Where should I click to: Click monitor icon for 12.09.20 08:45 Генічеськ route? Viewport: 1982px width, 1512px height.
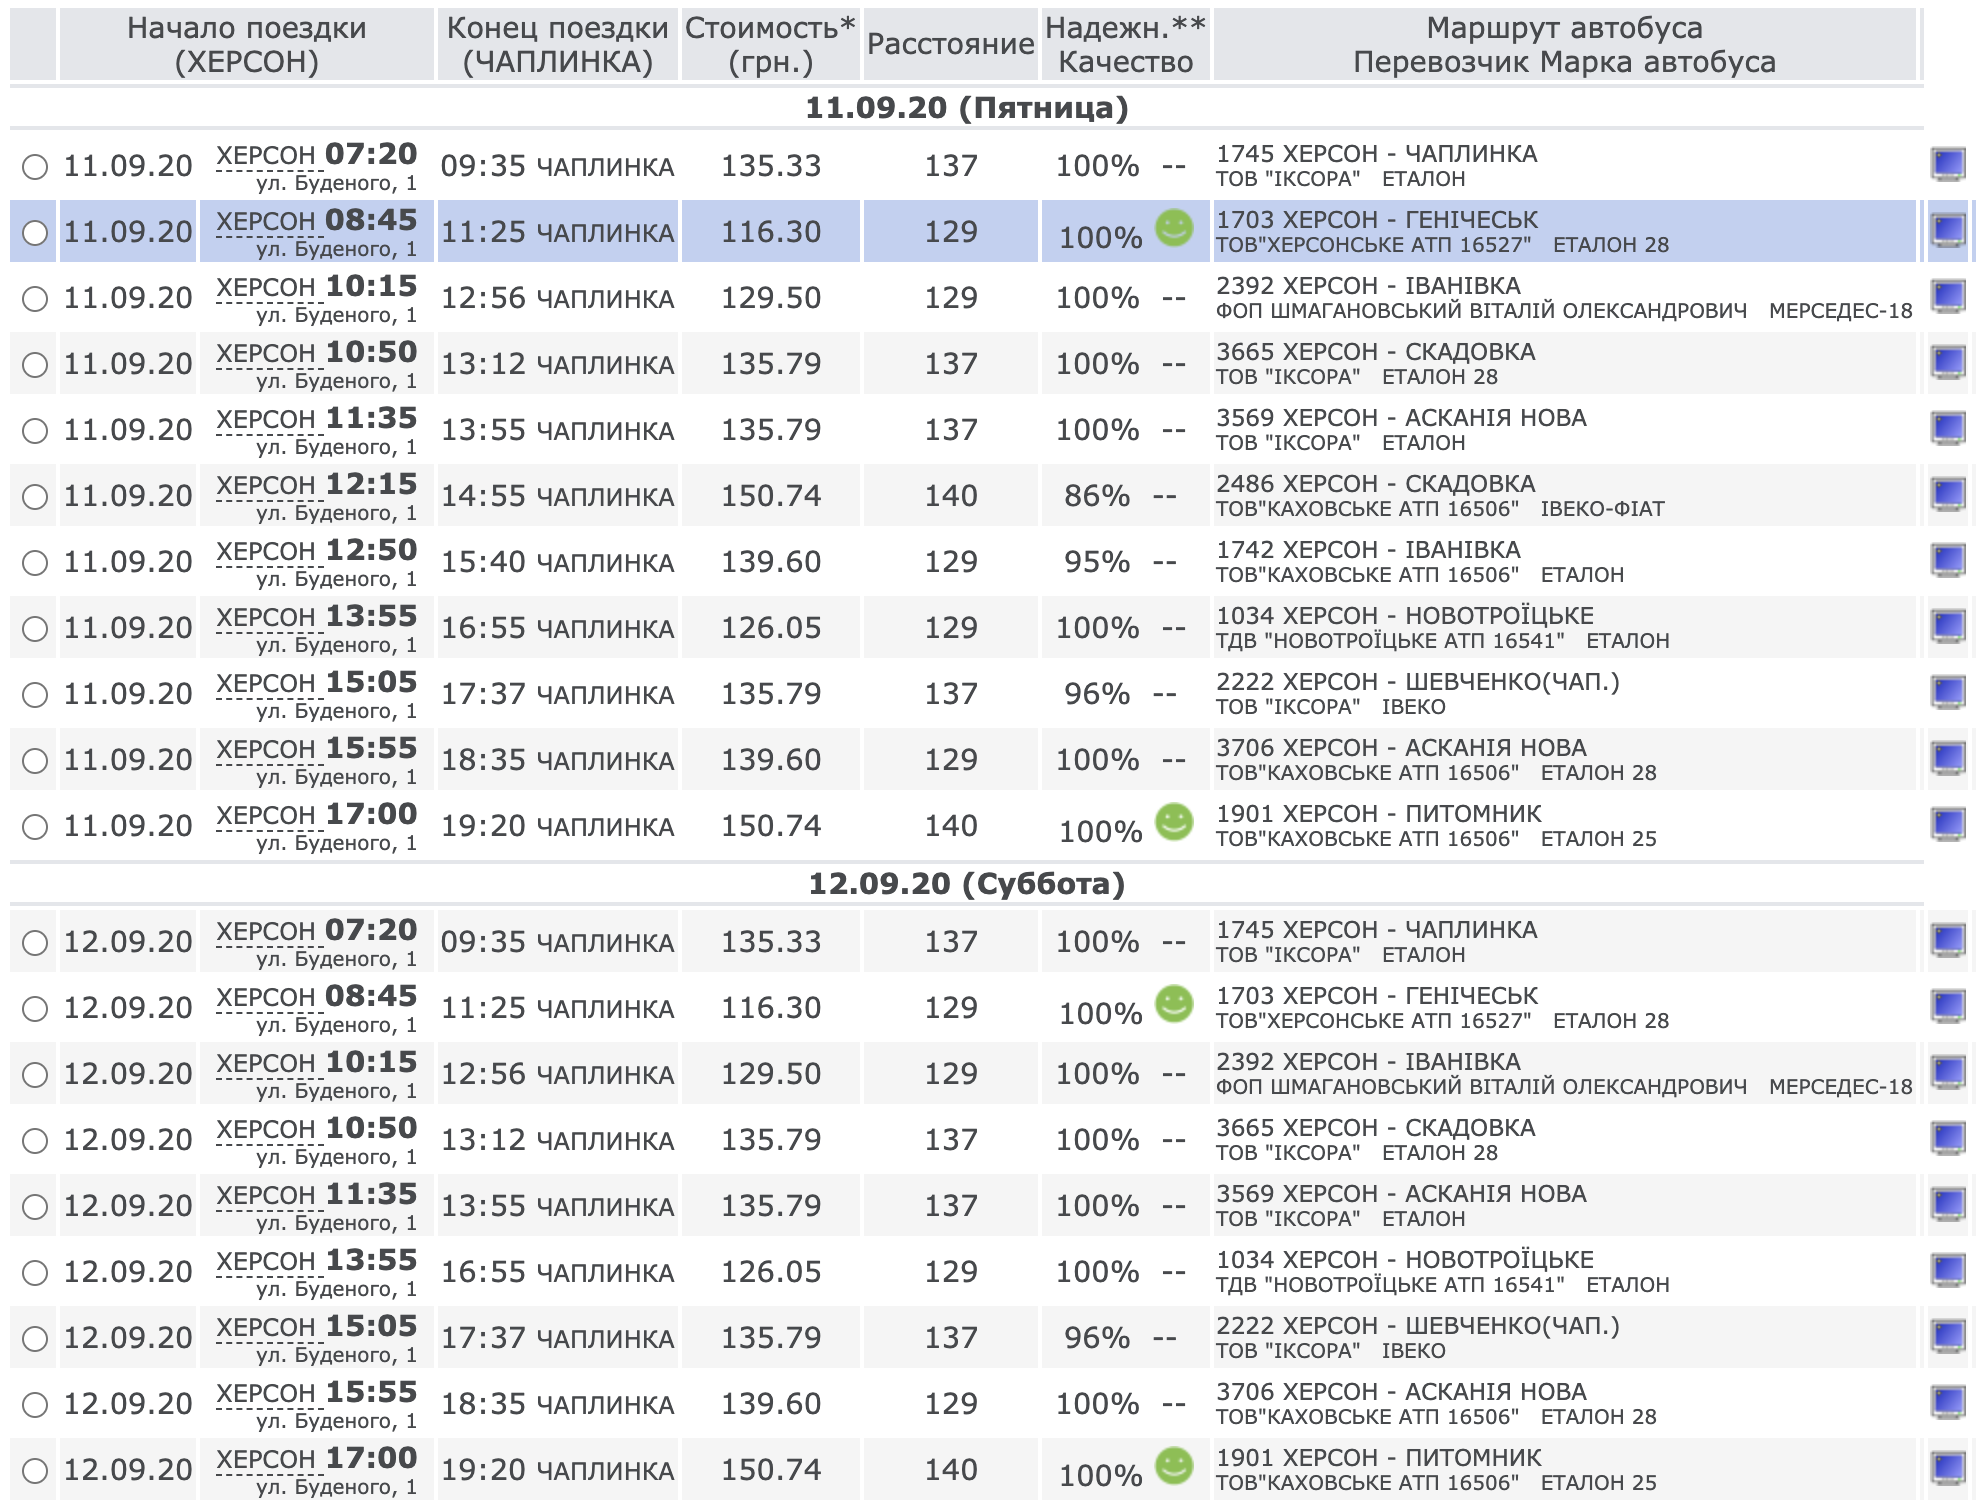(1947, 1006)
